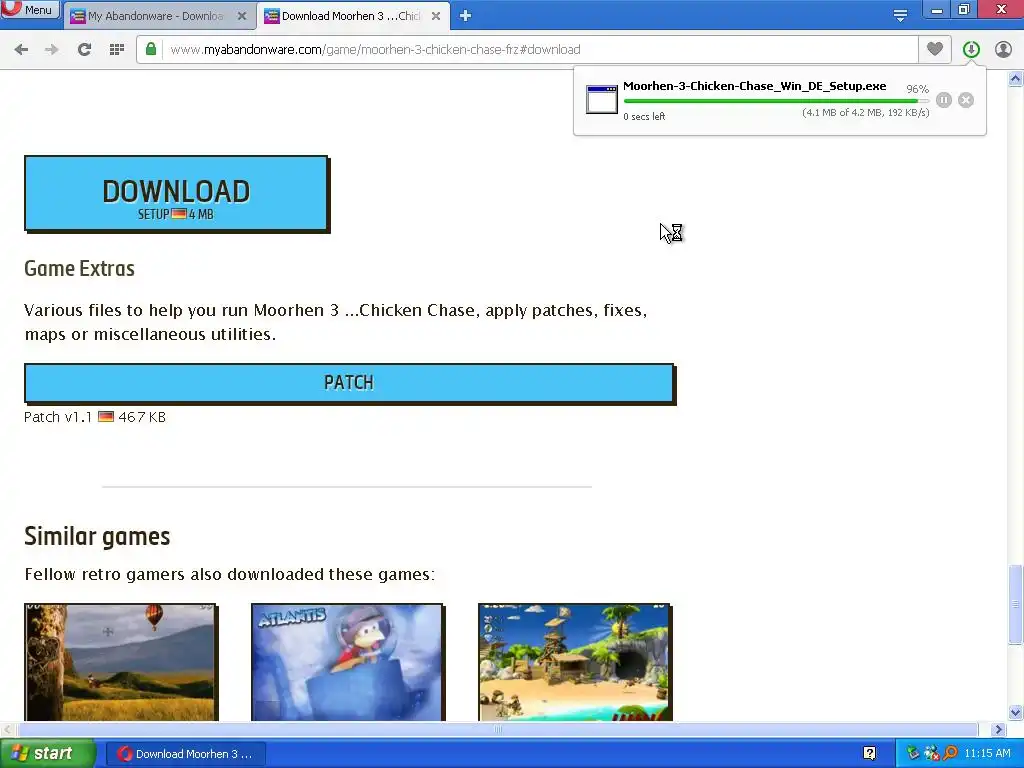1024x768 pixels.
Task: Bookmark page with the heart icon
Action: 935,49
